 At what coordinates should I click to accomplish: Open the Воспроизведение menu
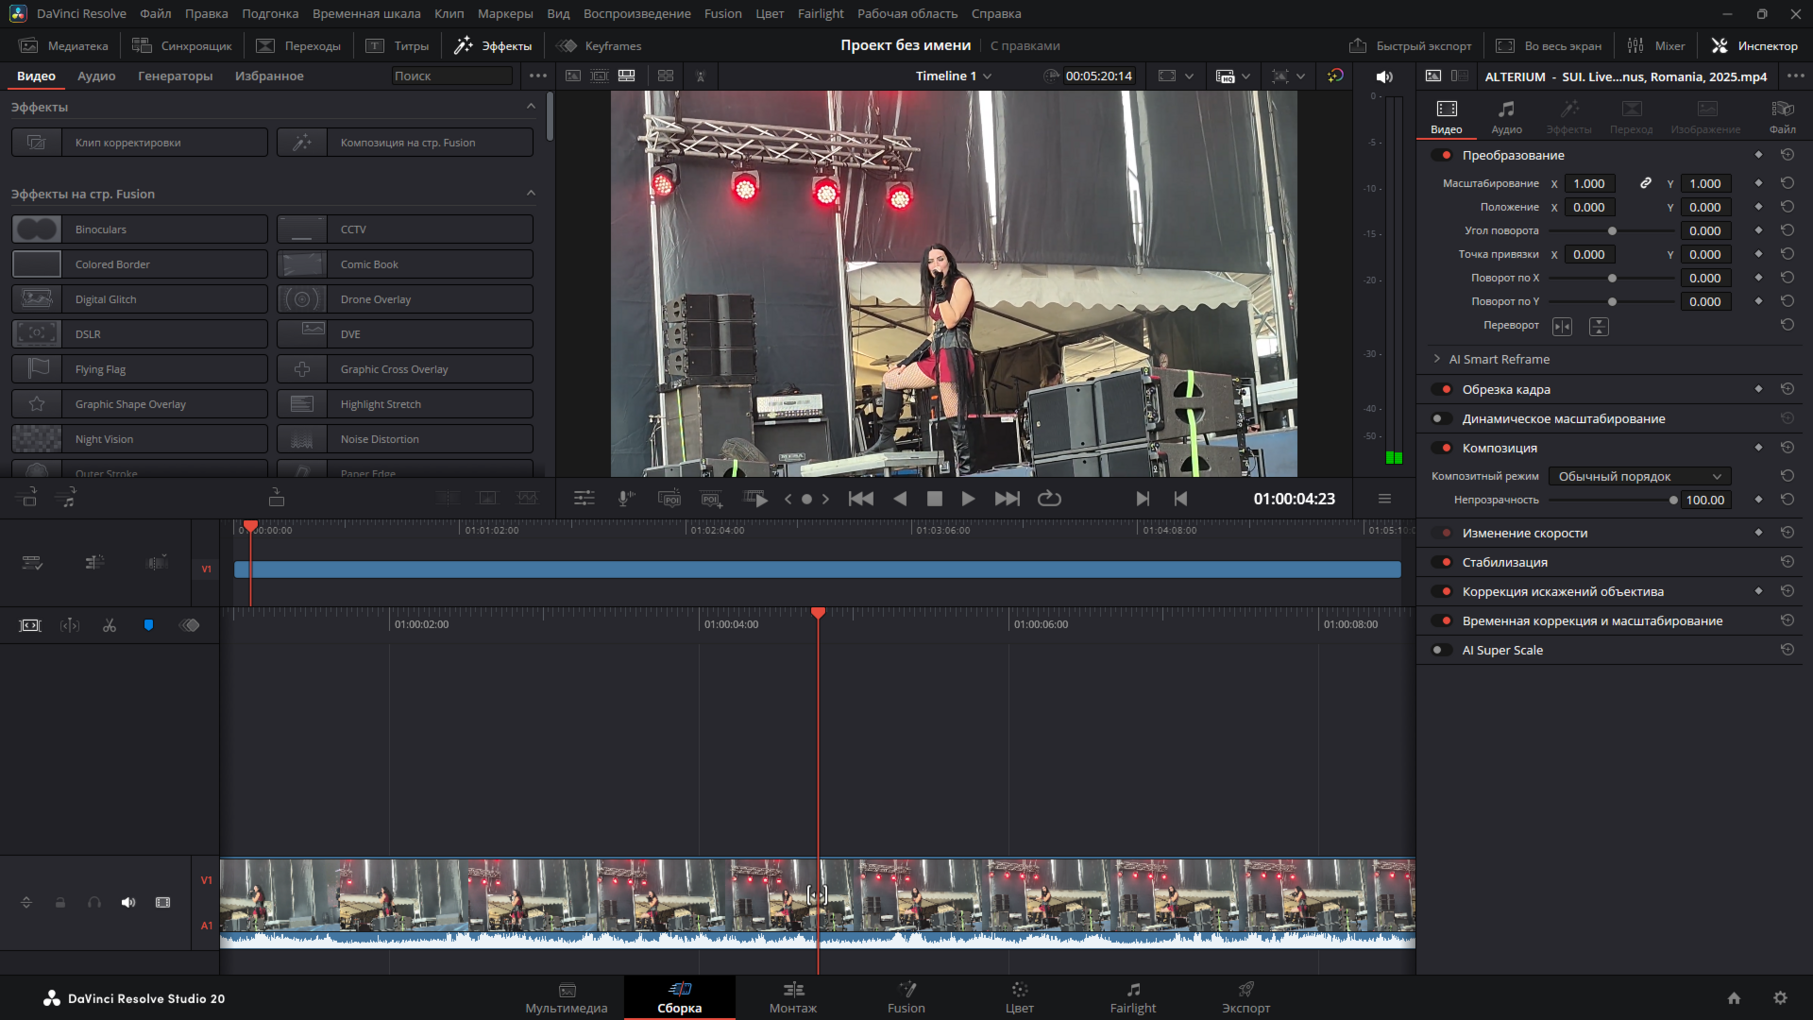(x=636, y=13)
